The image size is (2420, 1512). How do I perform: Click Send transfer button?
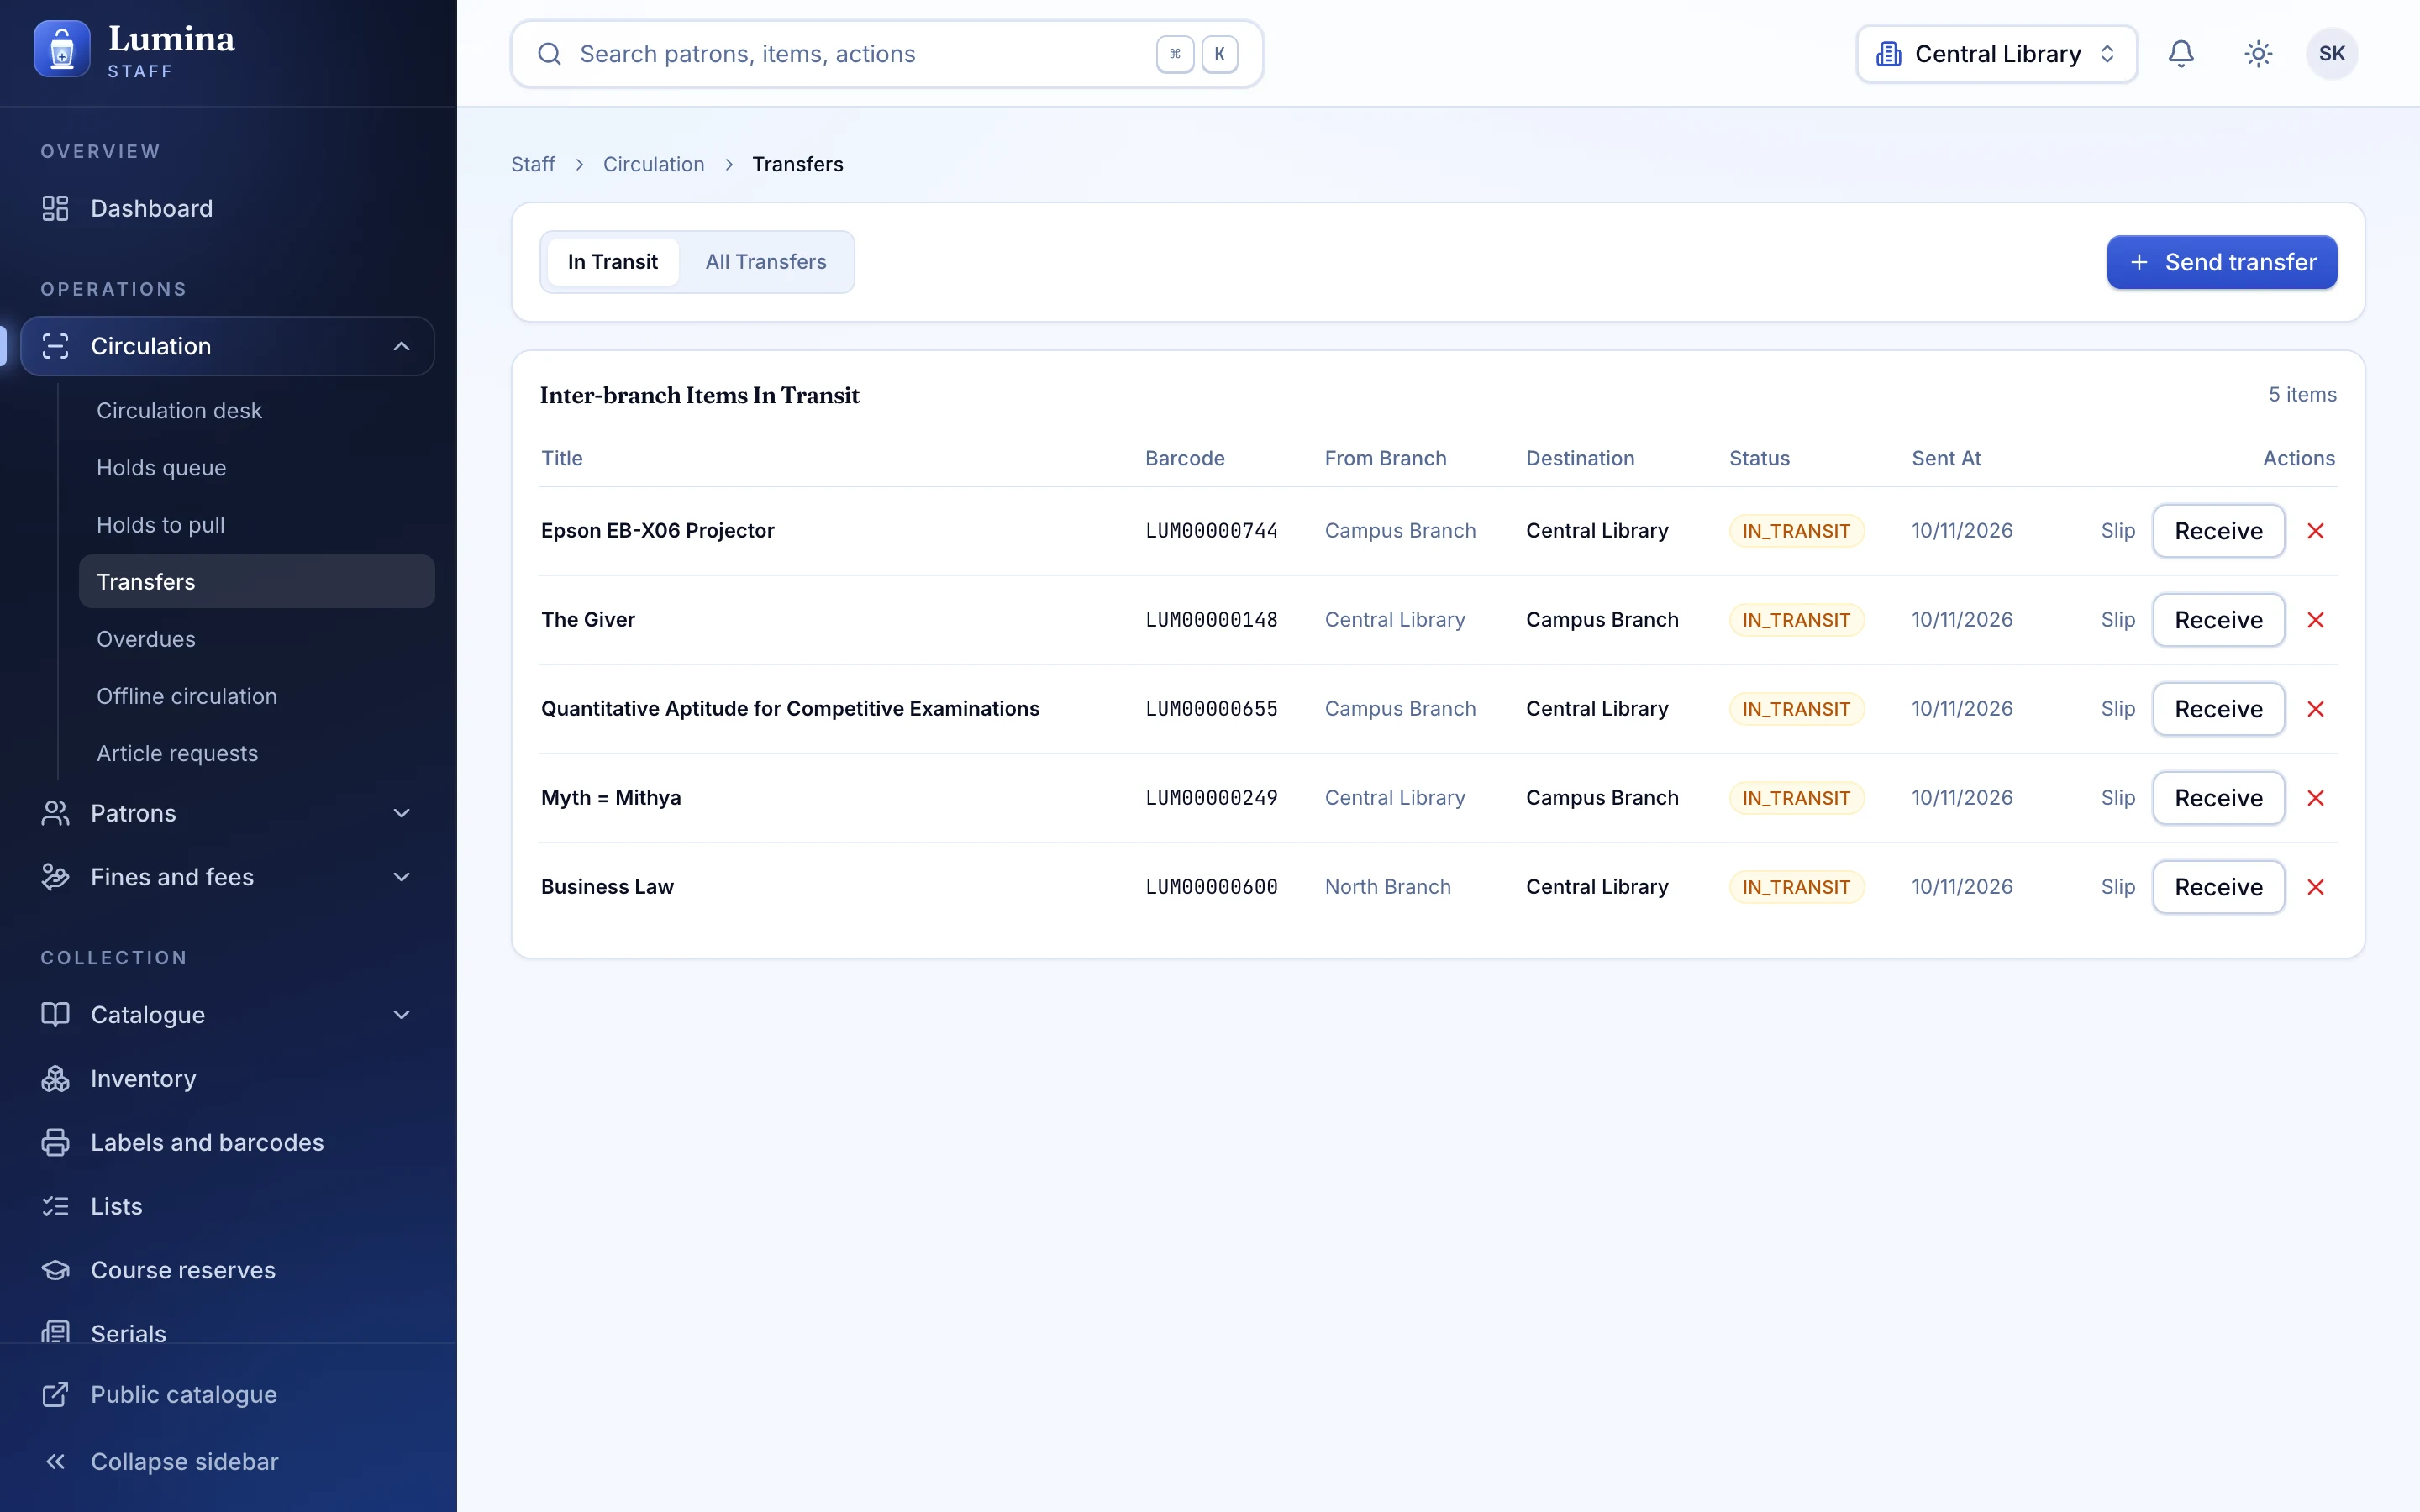click(2222, 262)
